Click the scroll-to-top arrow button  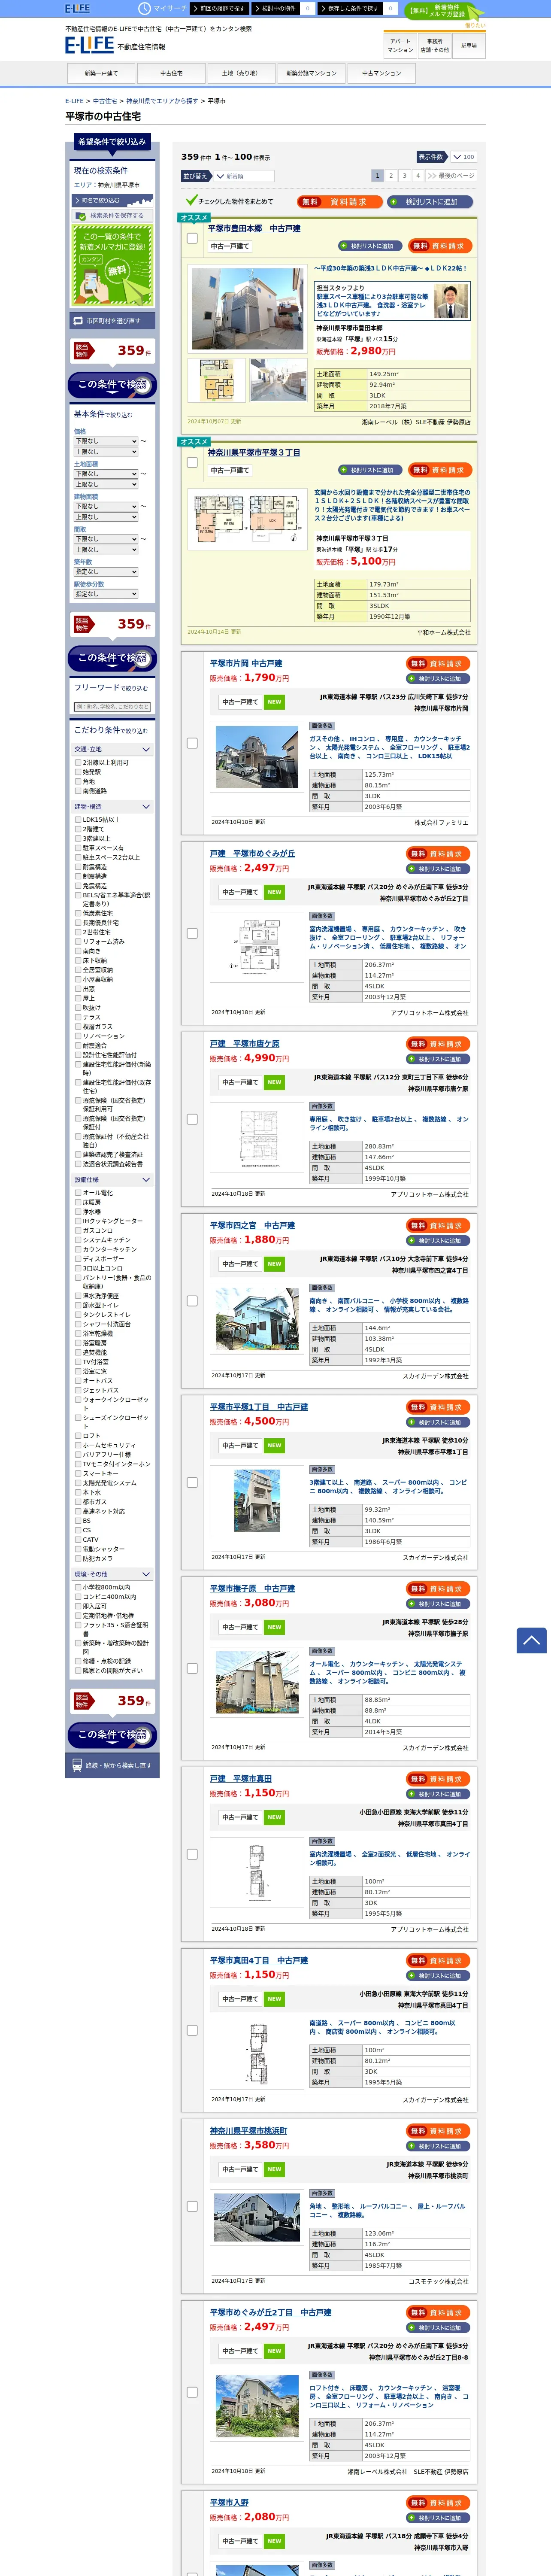[x=531, y=1640]
